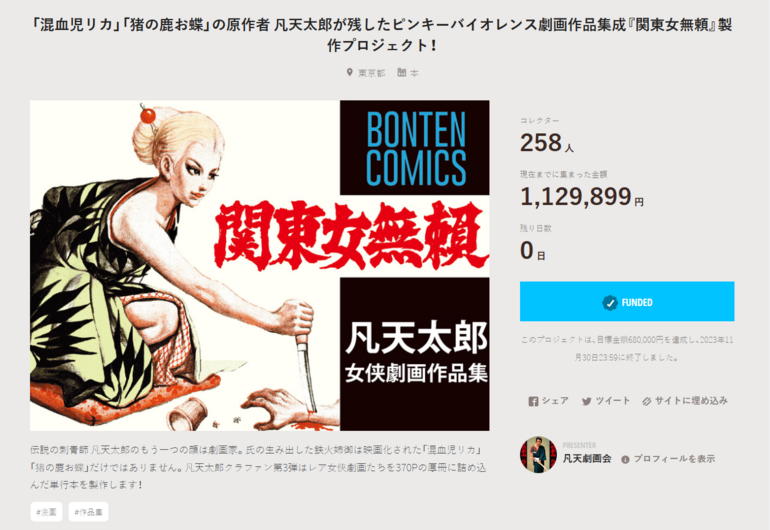Screen dimensions: 770x530
Task: Open the presenter avatar of 凡天劇画会
Action: [538, 454]
